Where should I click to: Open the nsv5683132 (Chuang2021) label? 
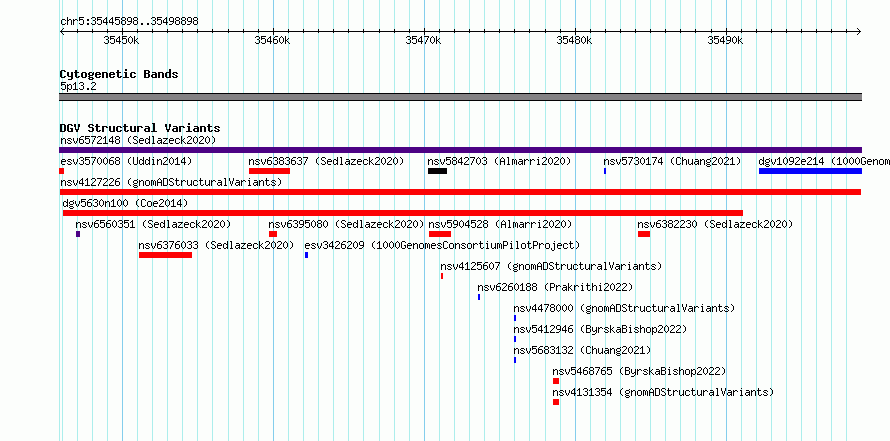(582, 350)
